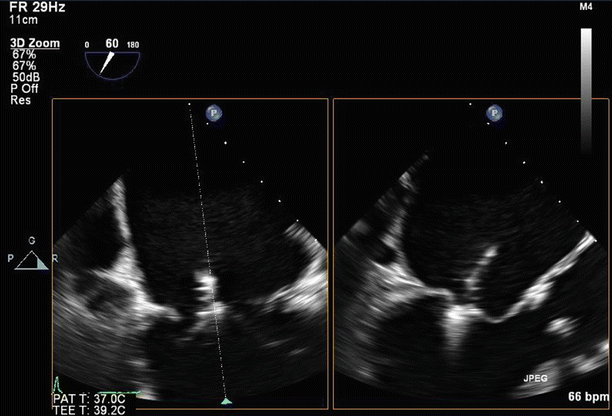
Task: Select the right echo image panel
Action: click(470, 250)
